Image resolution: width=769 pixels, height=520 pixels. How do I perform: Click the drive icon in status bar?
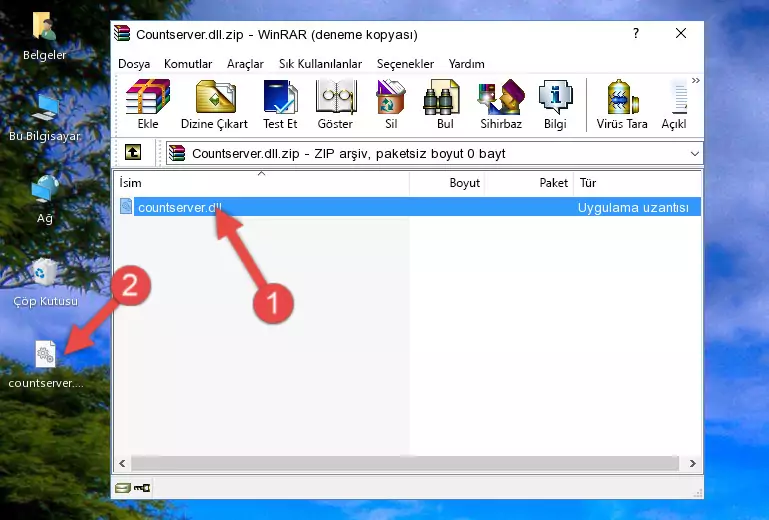click(x=123, y=488)
